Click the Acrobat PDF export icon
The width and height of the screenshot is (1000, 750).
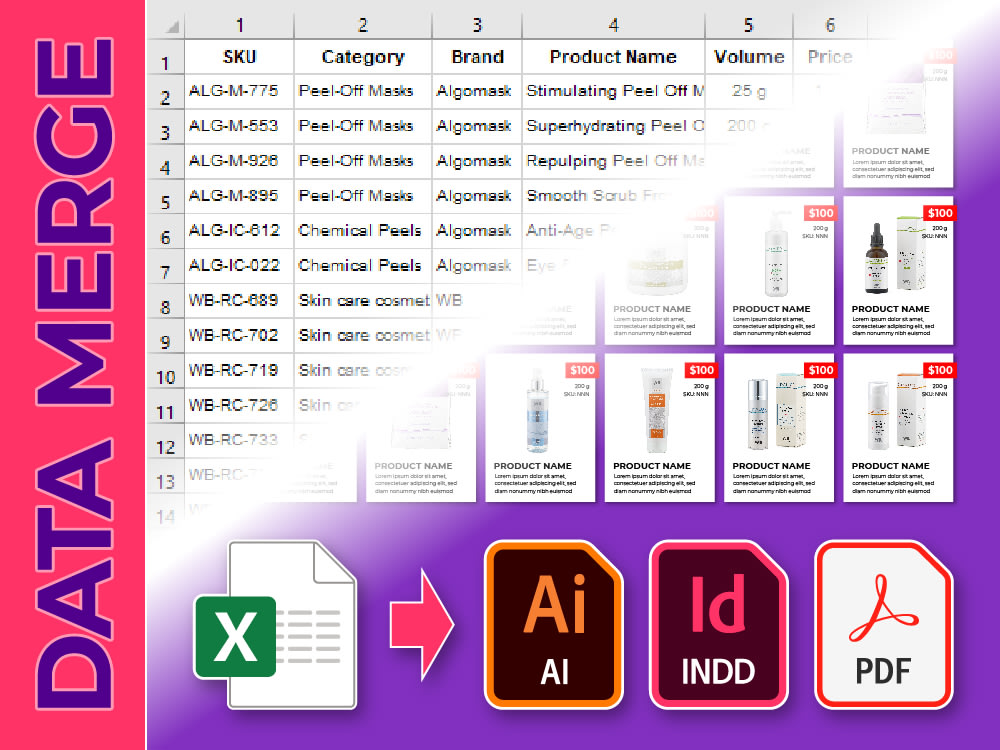click(x=883, y=620)
